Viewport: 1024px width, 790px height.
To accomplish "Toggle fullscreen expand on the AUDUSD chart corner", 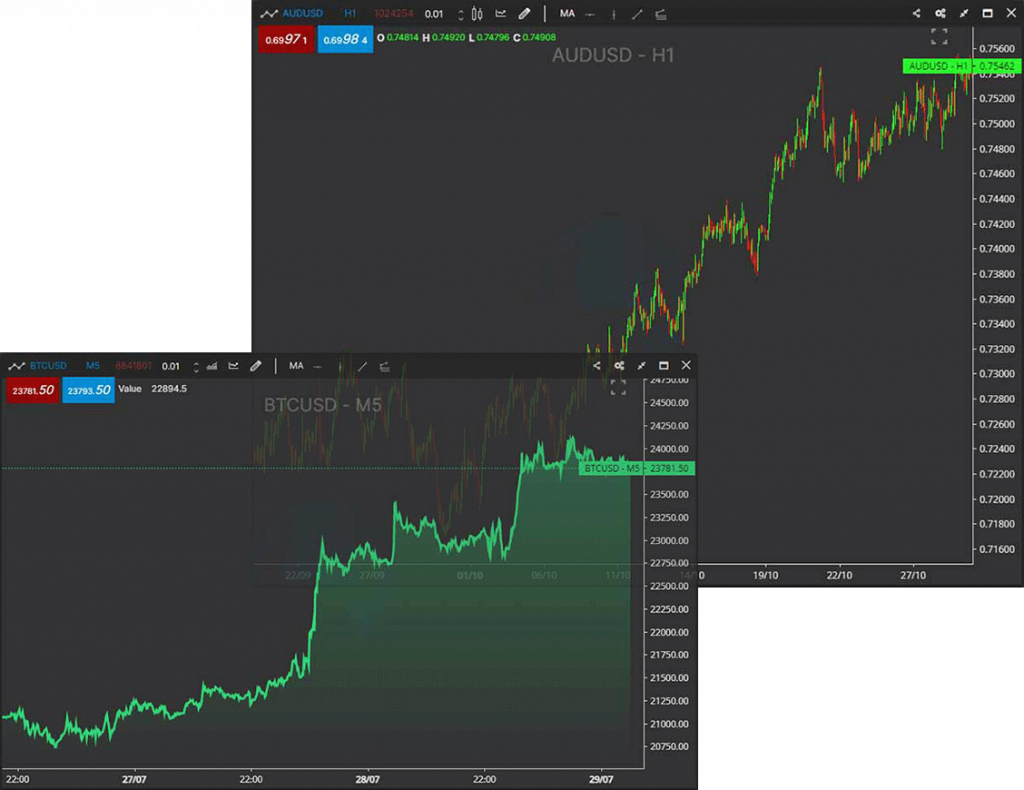I will point(939,36).
